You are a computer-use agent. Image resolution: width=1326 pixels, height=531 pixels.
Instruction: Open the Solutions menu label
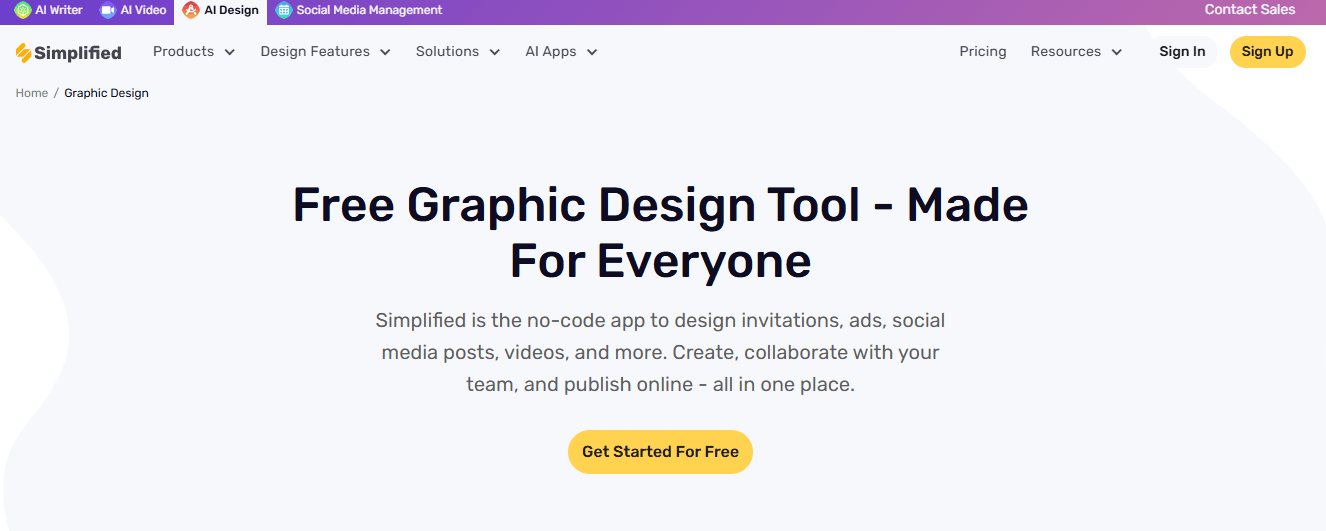coord(447,51)
